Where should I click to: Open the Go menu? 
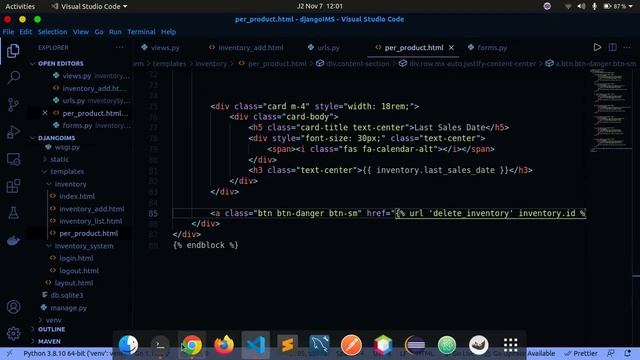pos(99,32)
